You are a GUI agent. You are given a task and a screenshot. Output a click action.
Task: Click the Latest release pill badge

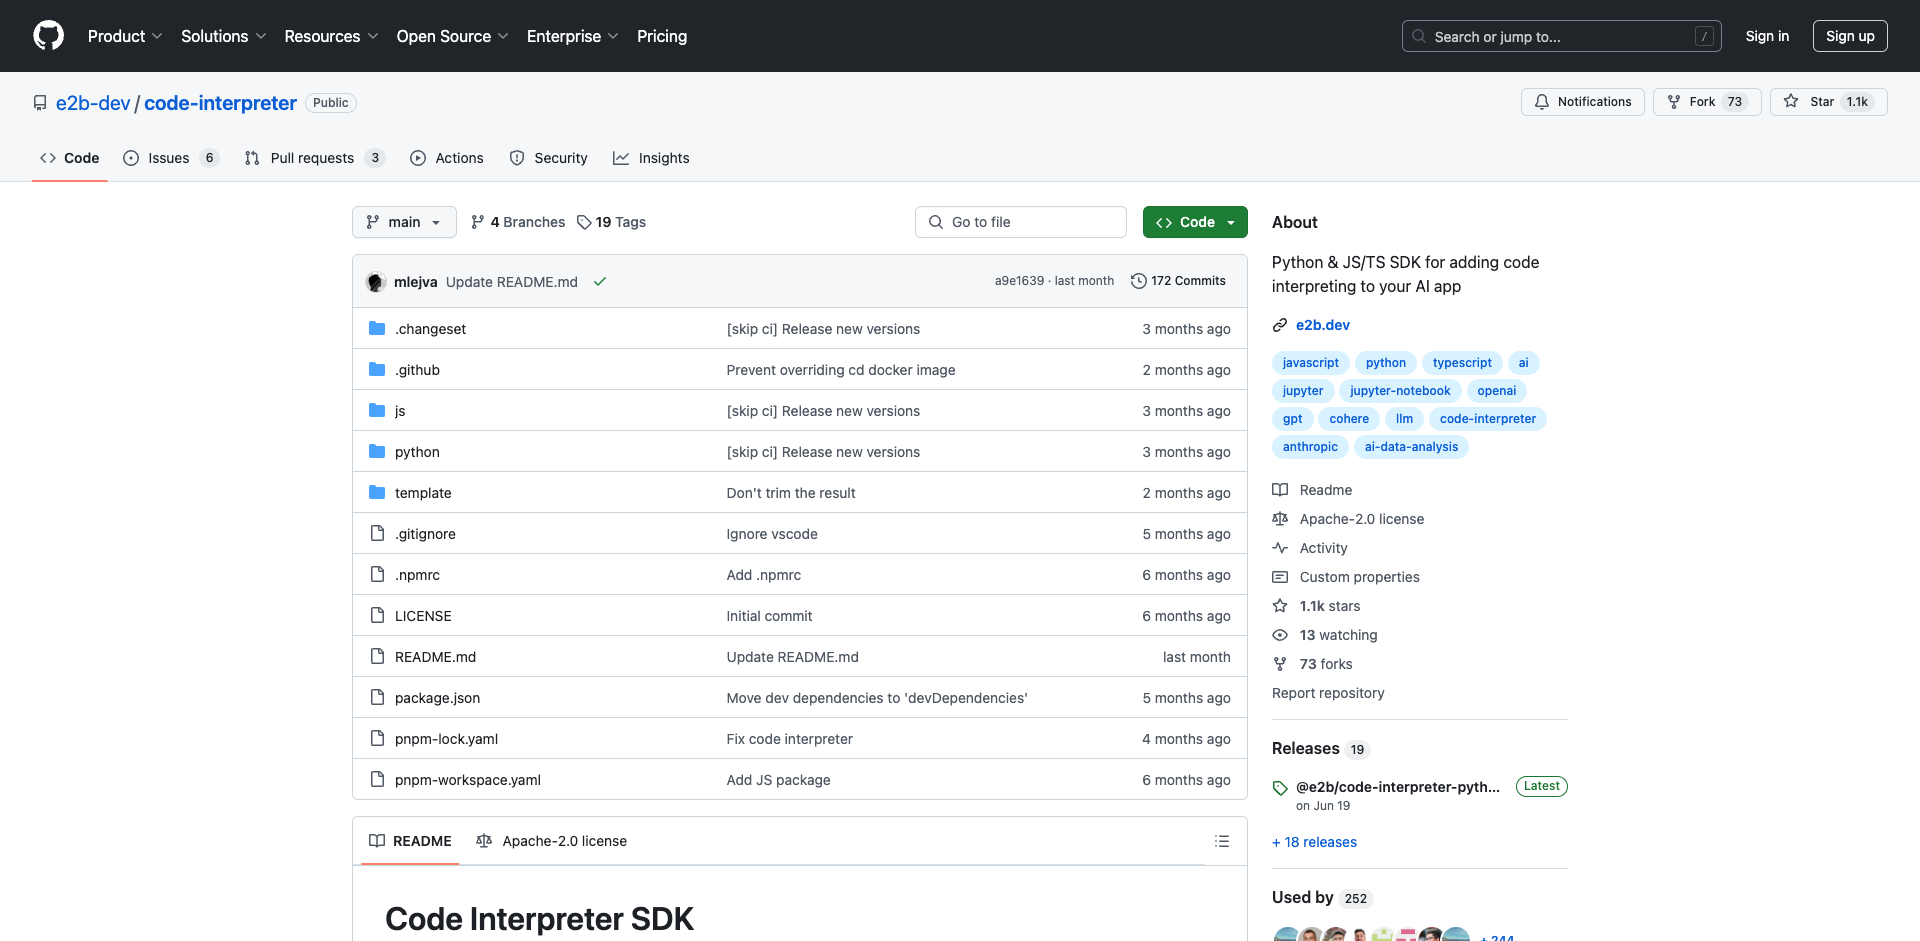1541,786
